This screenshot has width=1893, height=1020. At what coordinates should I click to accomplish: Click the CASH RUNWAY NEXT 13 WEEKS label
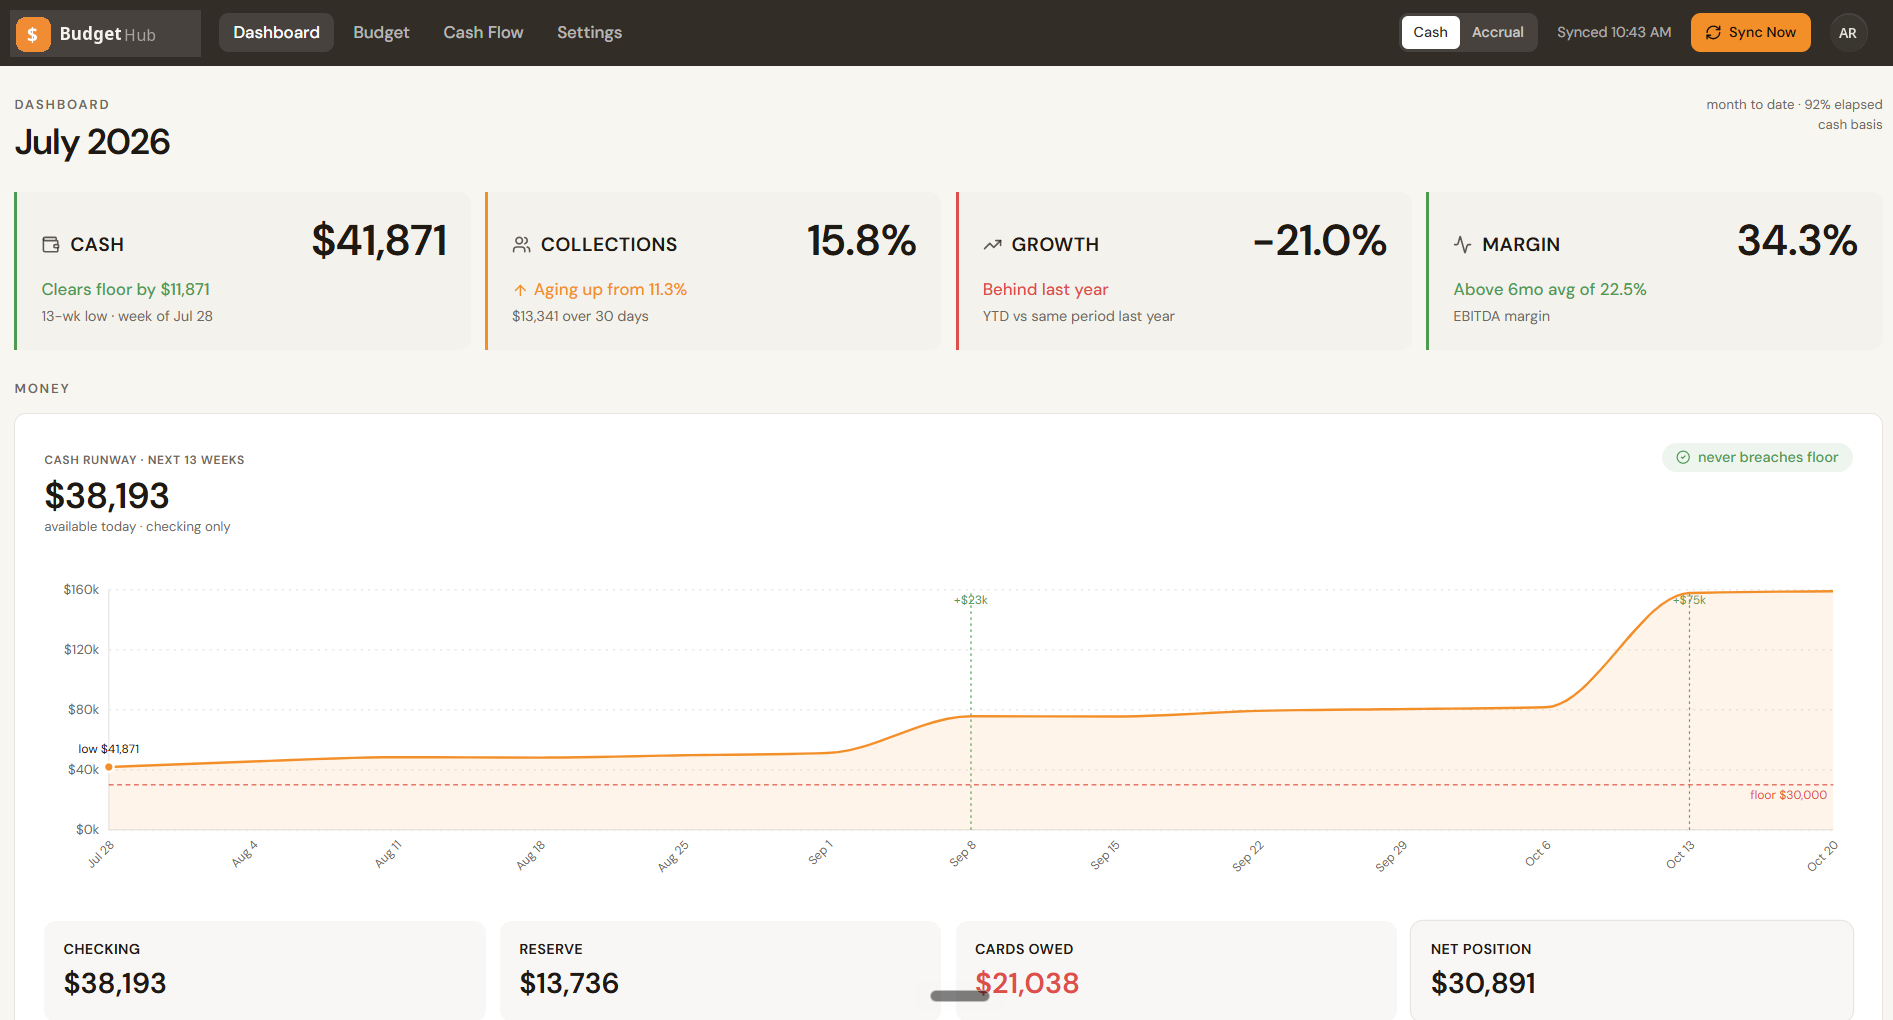144,460
